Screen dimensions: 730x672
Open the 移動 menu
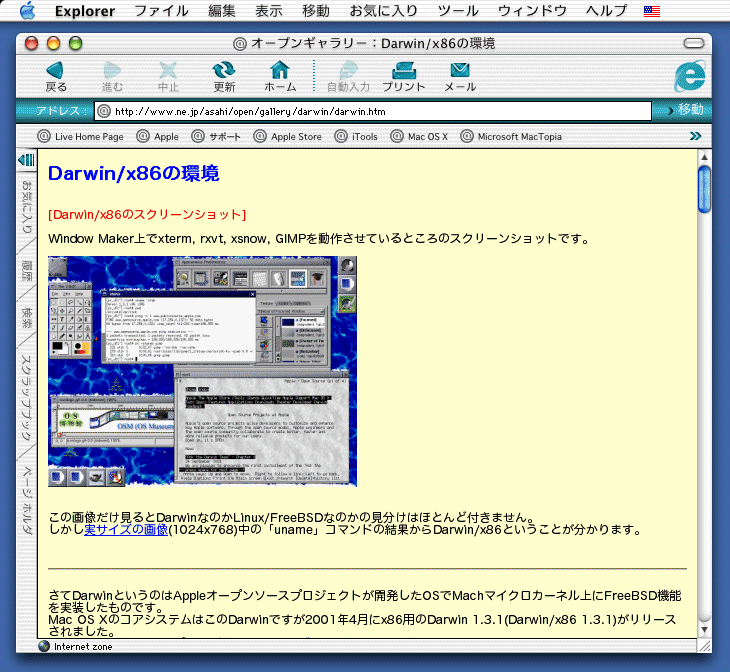point(316,11)
